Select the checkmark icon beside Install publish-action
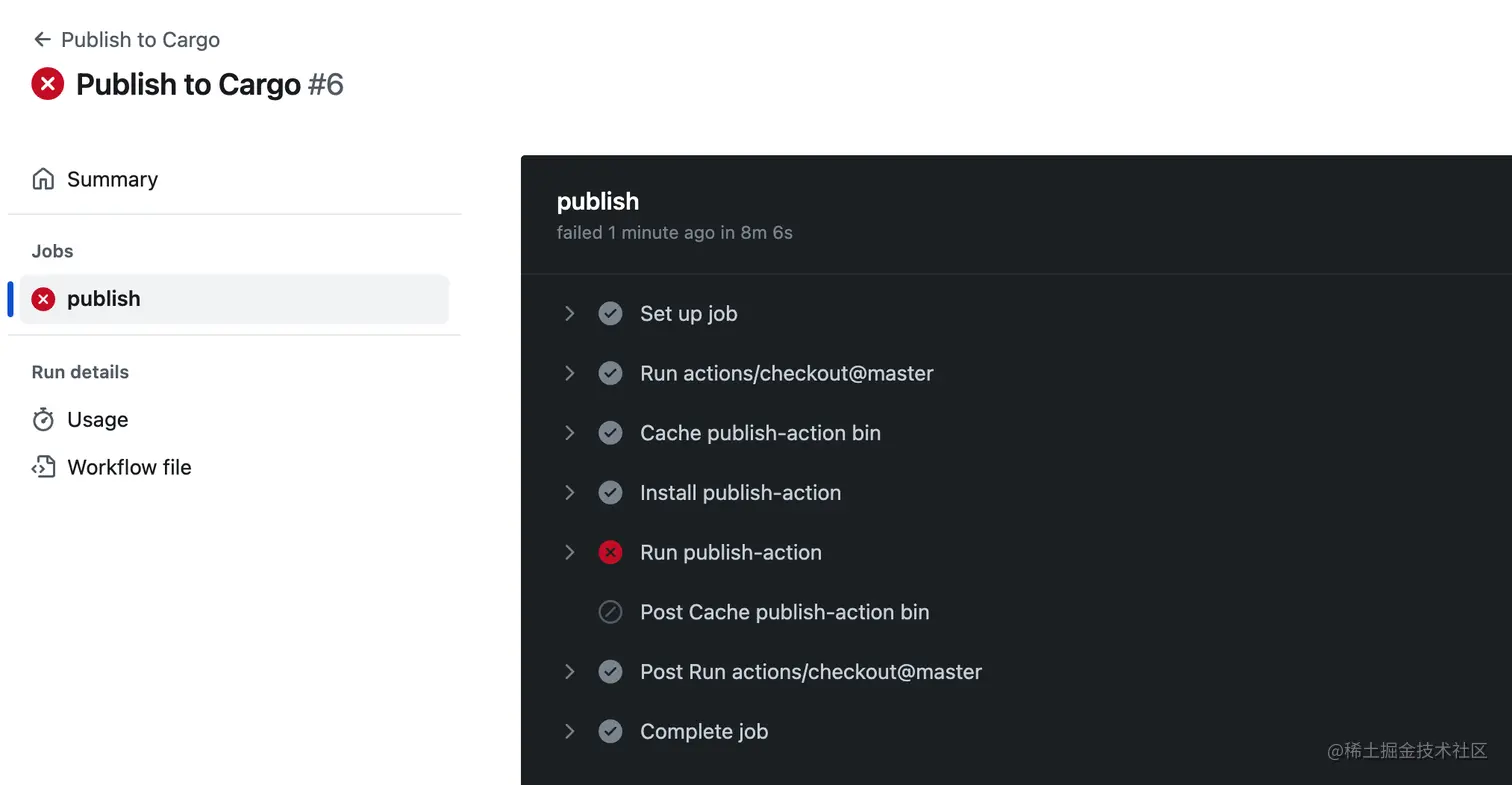 click(610, 492)
